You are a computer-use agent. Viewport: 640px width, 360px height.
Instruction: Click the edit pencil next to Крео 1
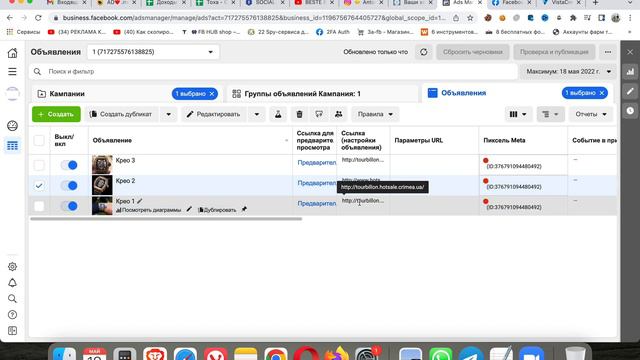(x=140, y=201)
